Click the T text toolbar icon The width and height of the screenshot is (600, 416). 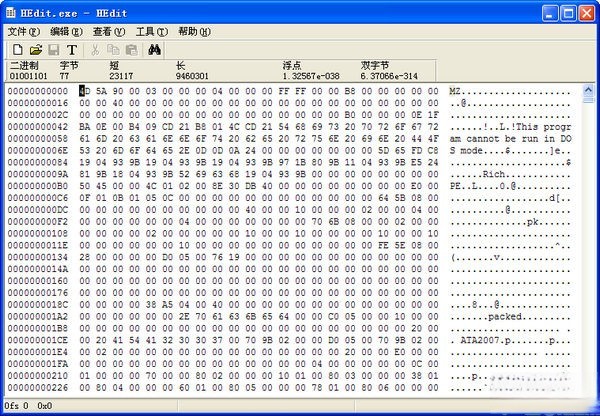click(72, 49)
